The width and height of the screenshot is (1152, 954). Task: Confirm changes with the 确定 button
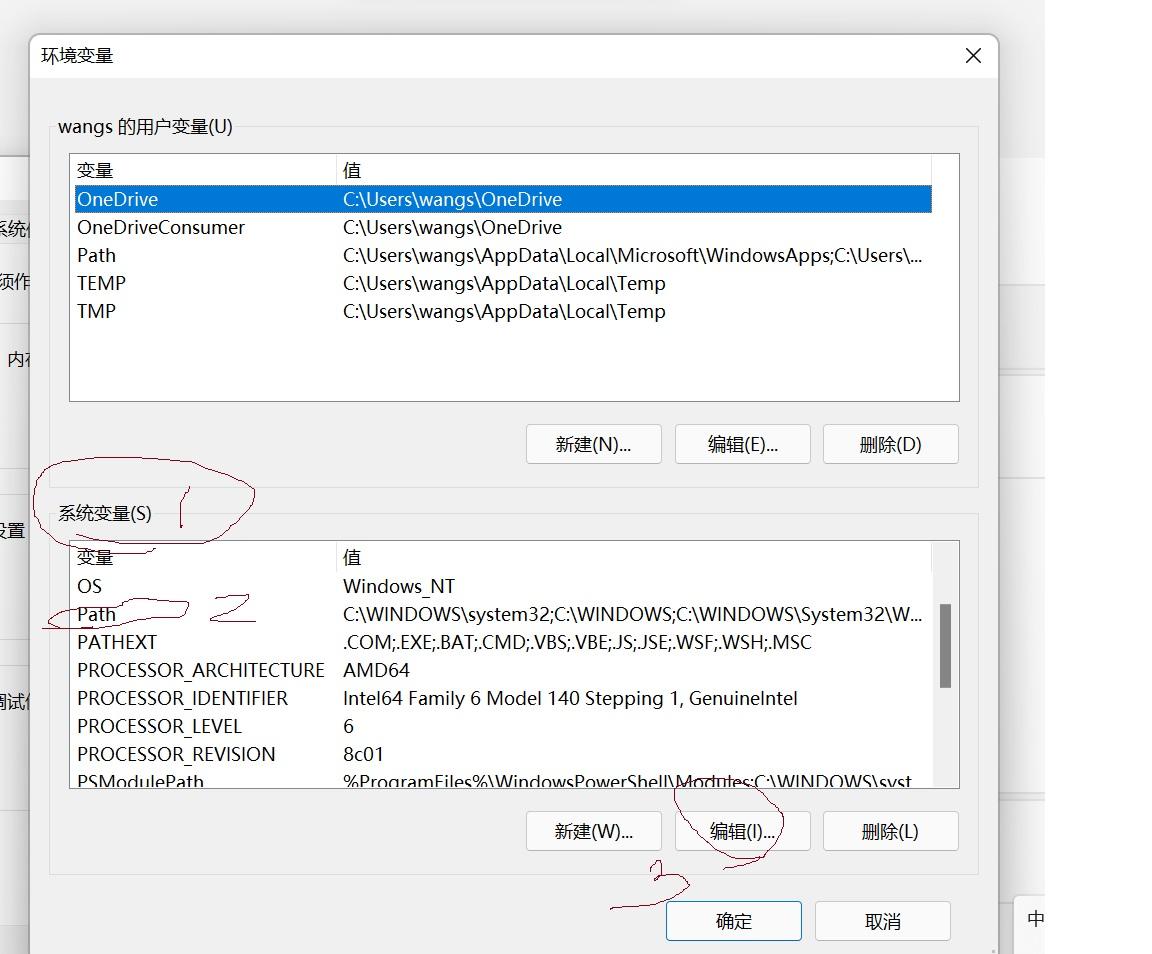[733, 920]
